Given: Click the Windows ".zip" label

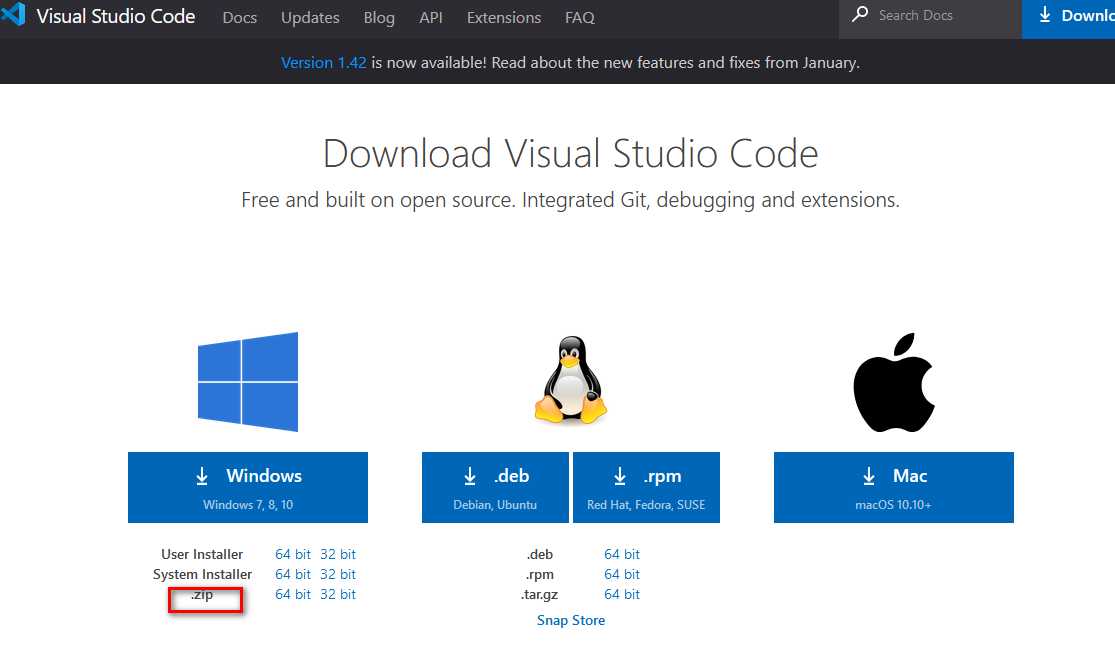Looking at the screenshot, I should tap(202, 595).
